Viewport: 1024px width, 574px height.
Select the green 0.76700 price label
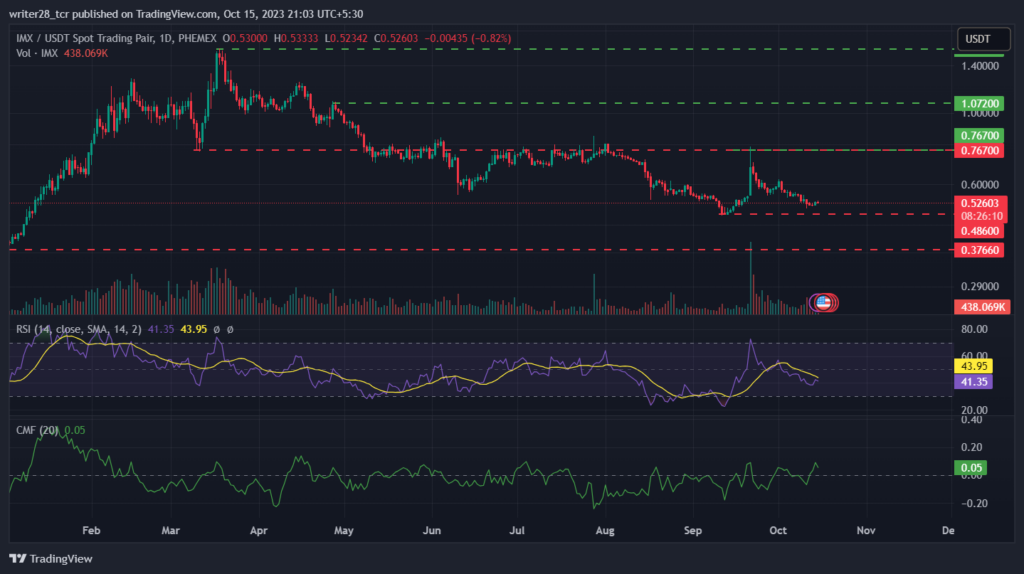tap(979, 135)
